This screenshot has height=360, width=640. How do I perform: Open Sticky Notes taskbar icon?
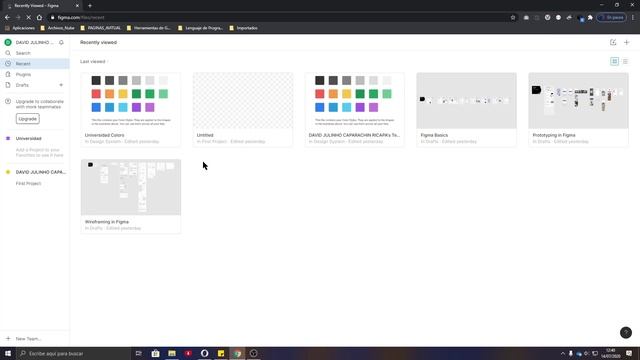pos(221,353)
